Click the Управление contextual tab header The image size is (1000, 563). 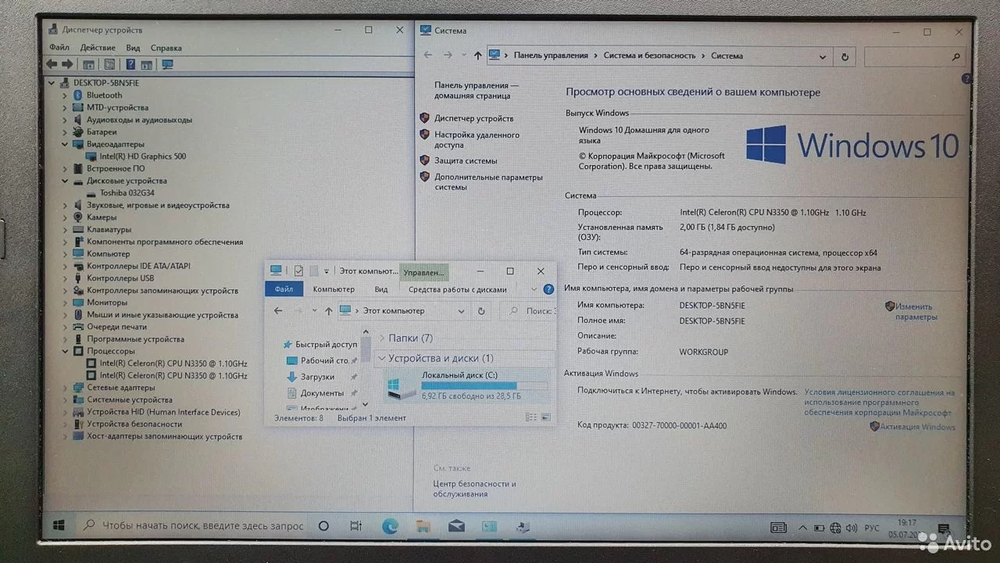pyautogui.click(x=423, y=272)
